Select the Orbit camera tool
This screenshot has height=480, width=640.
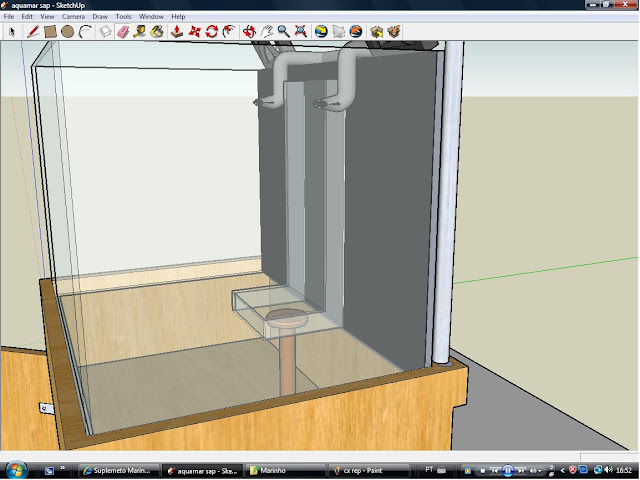(x=249, y=31)
